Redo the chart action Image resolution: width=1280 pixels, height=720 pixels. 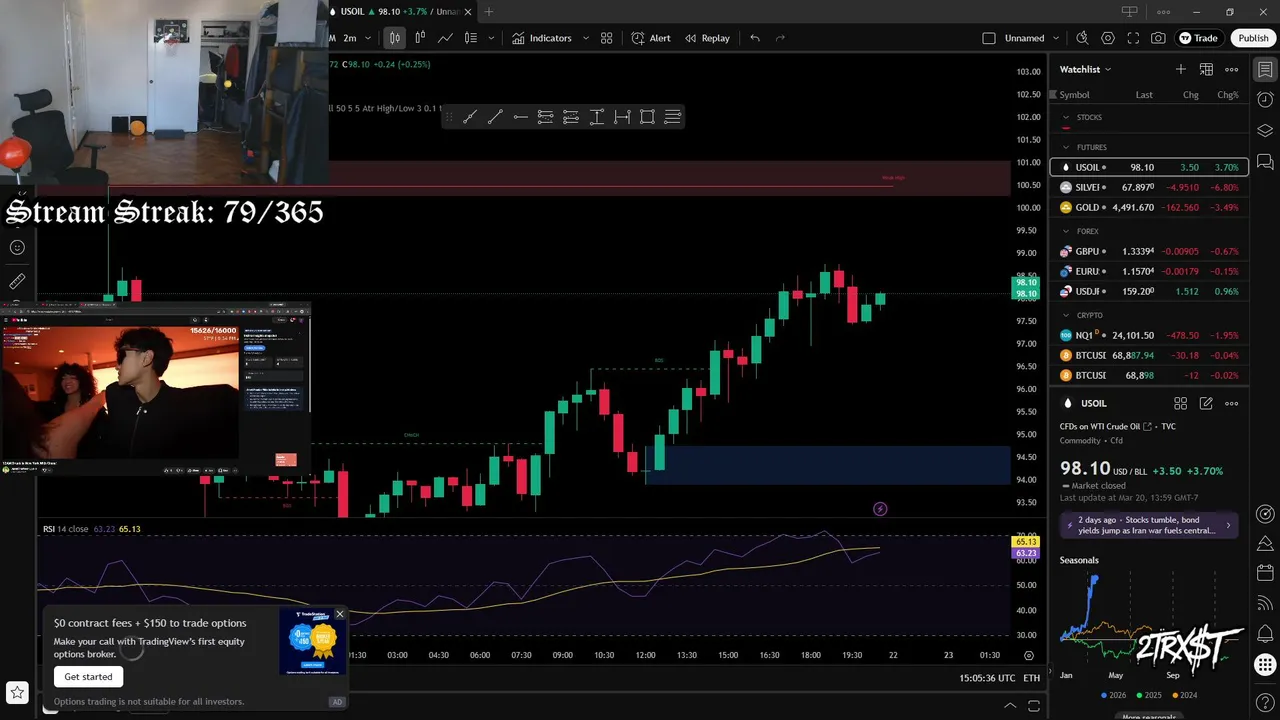pos(780,38)
